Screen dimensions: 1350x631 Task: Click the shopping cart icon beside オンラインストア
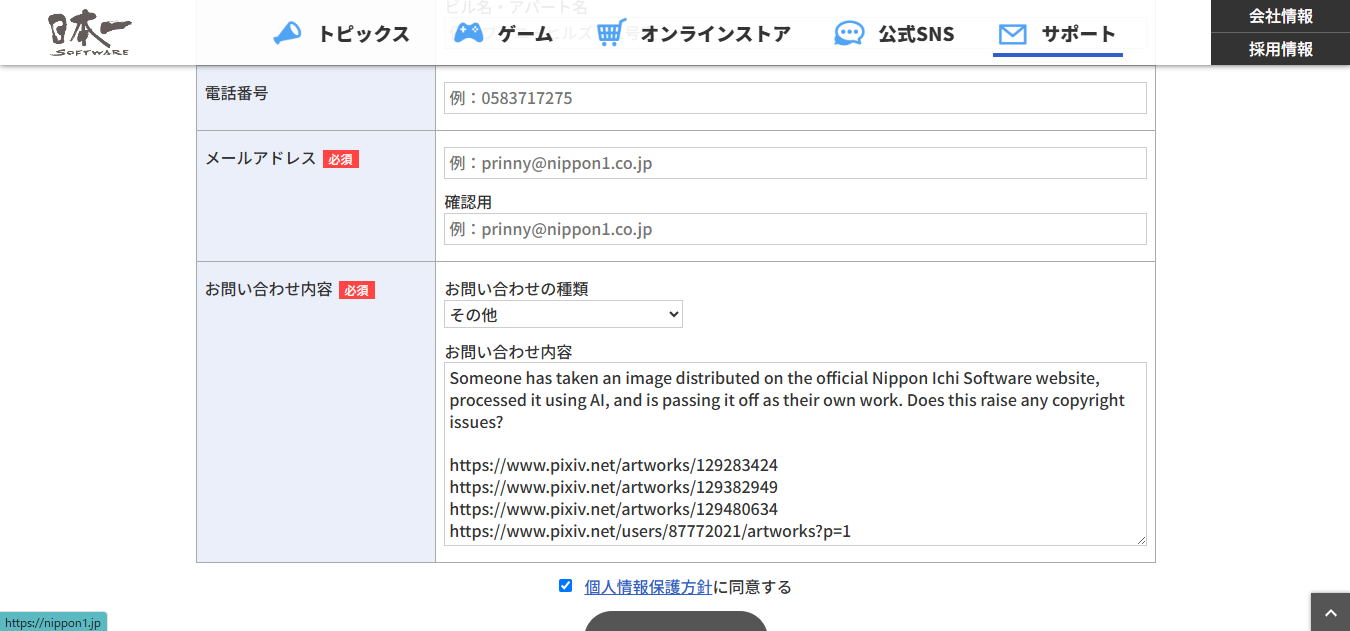click(x=611, y=33)
